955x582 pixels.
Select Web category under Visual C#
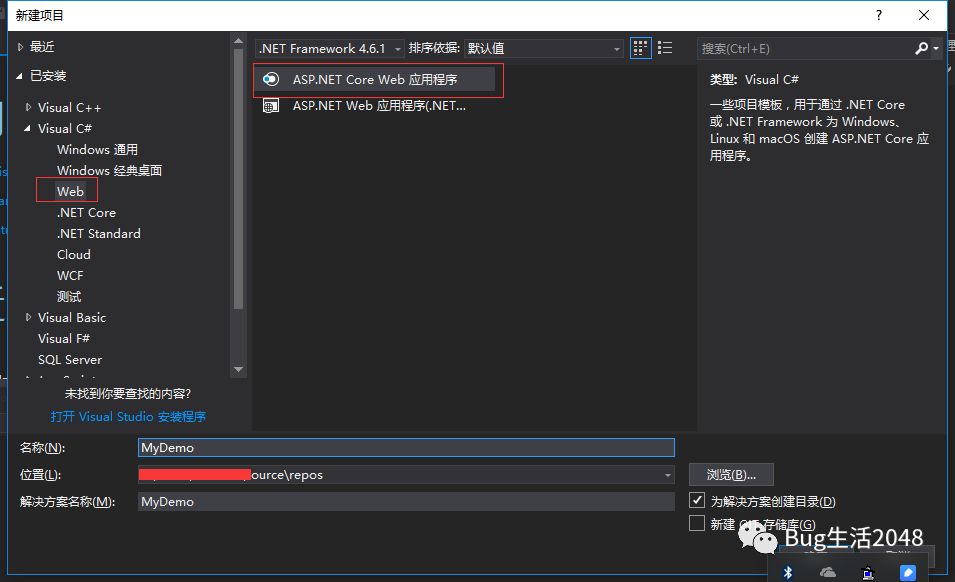(x=70, y=191)
